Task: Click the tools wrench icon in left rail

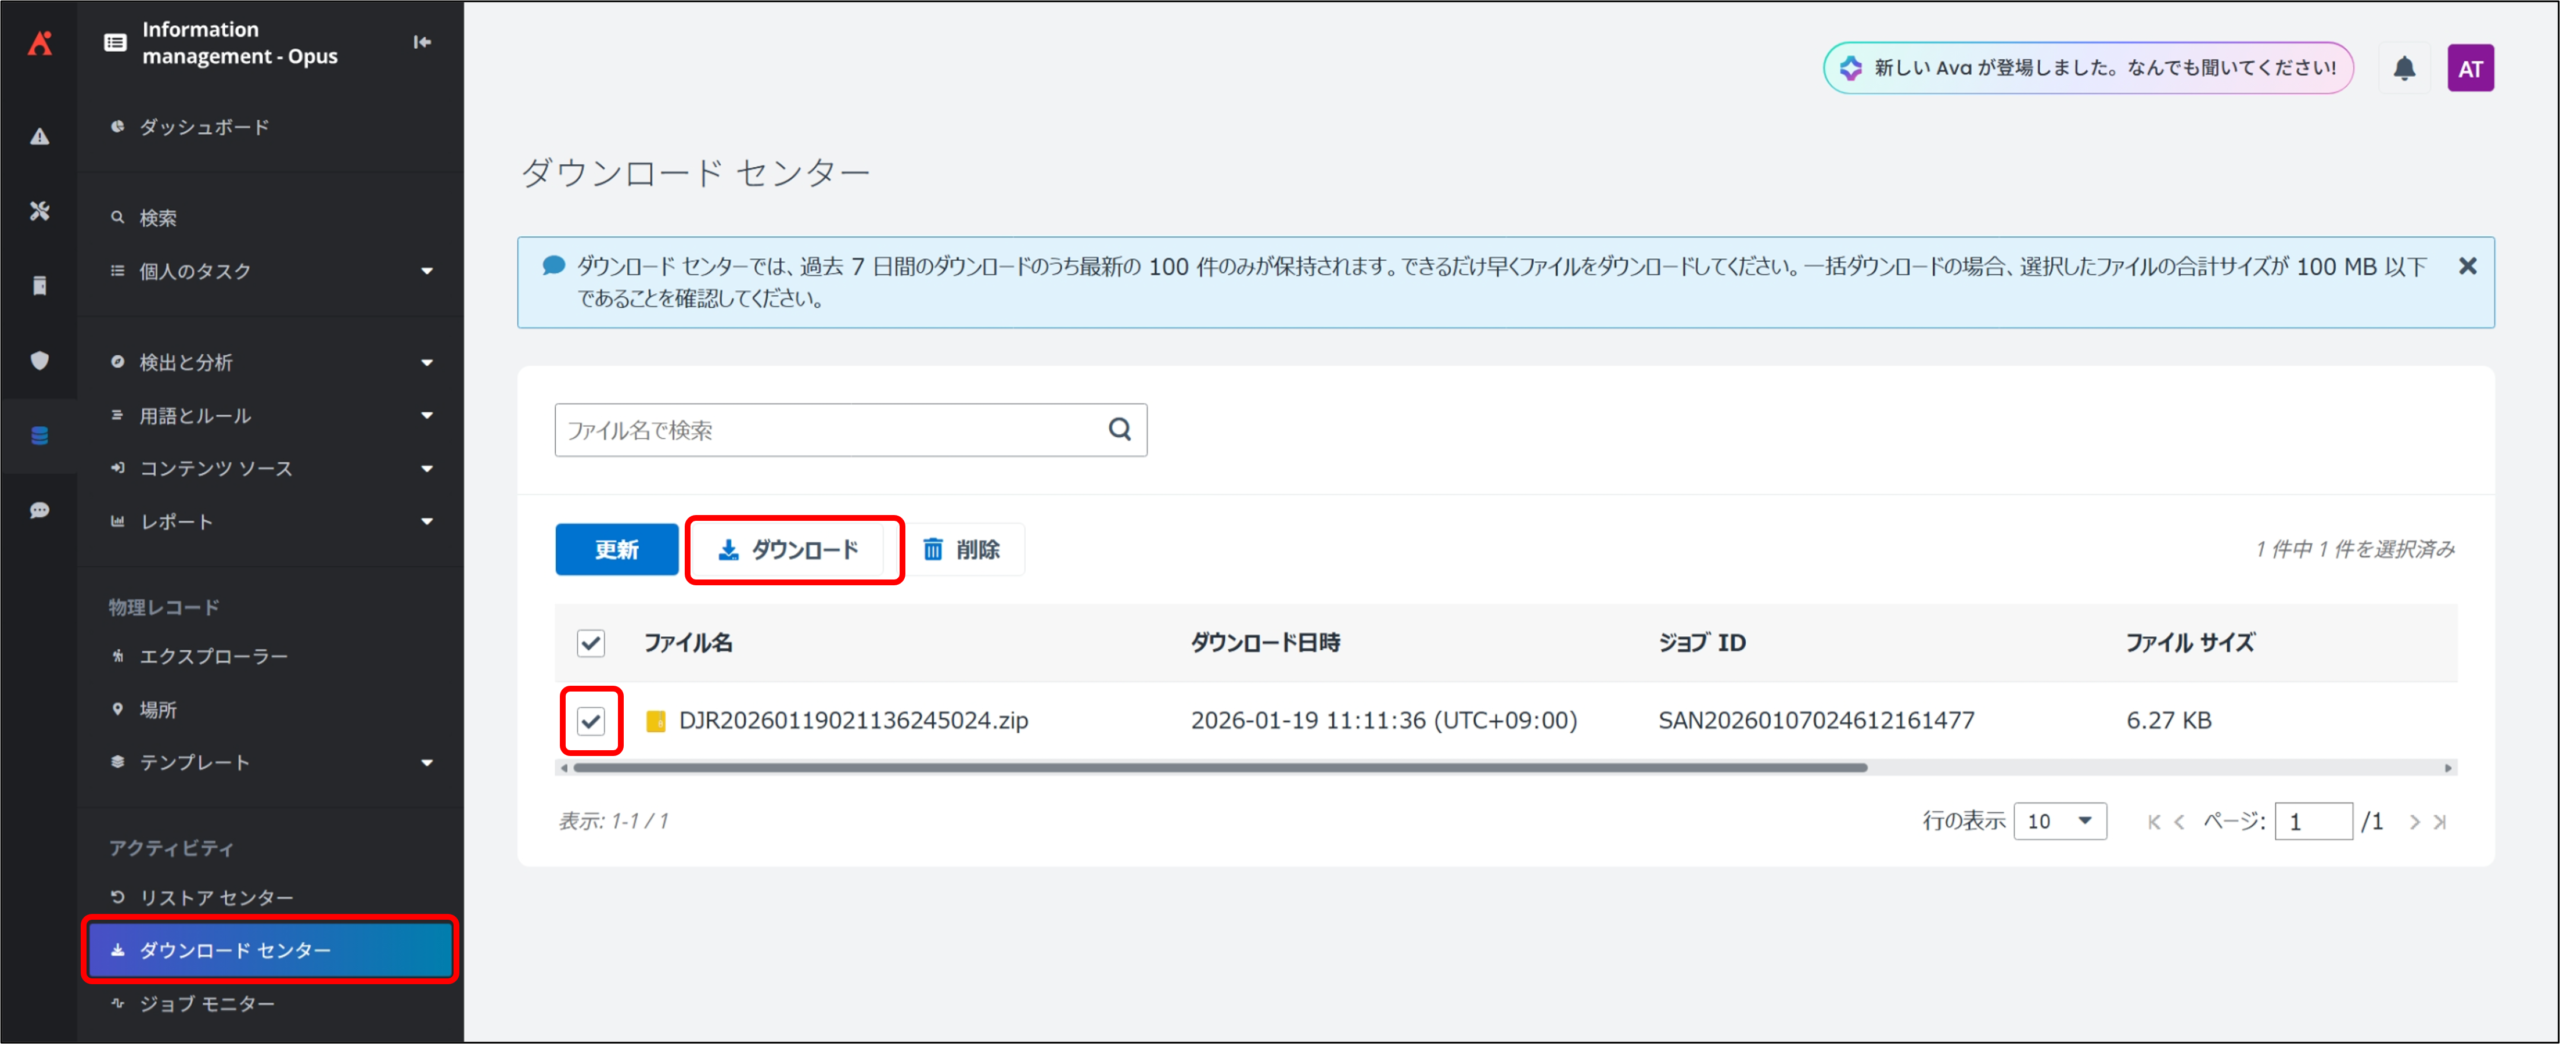Action: [x=40, y=211]
